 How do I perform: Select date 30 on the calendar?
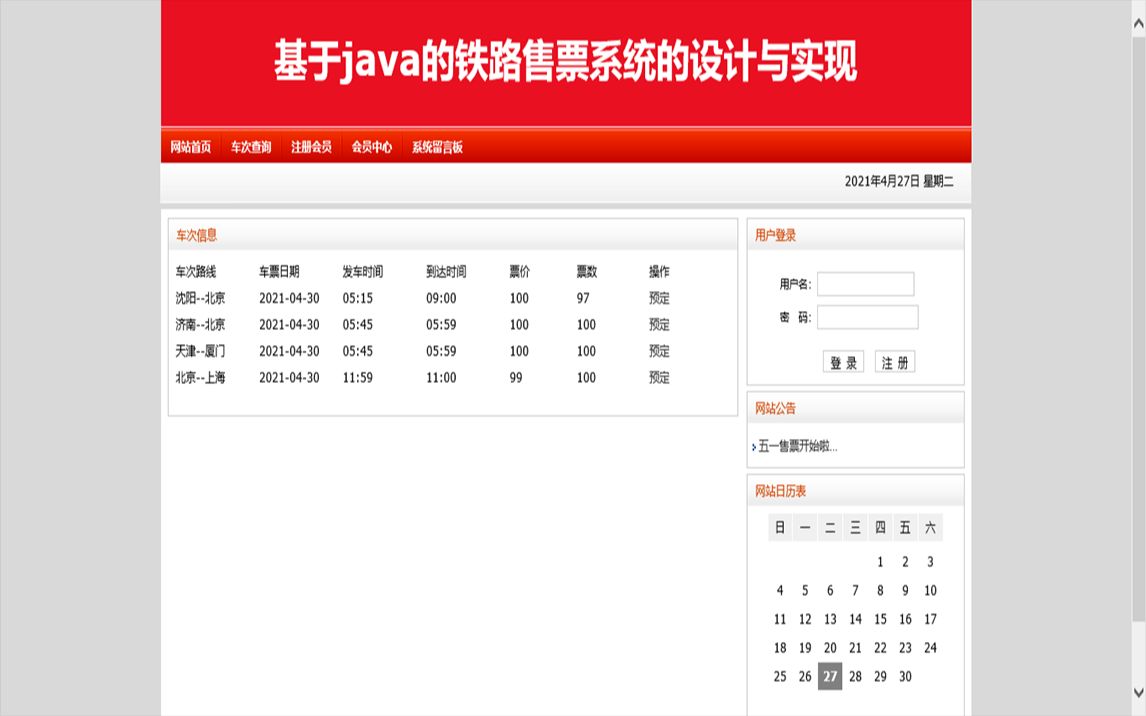904,676
